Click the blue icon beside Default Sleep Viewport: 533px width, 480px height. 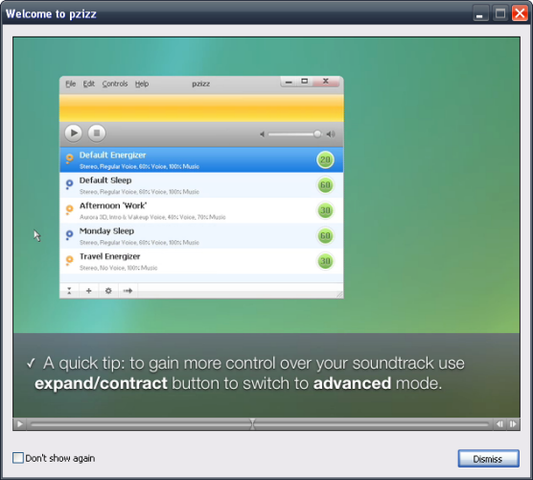click(69, 184)
